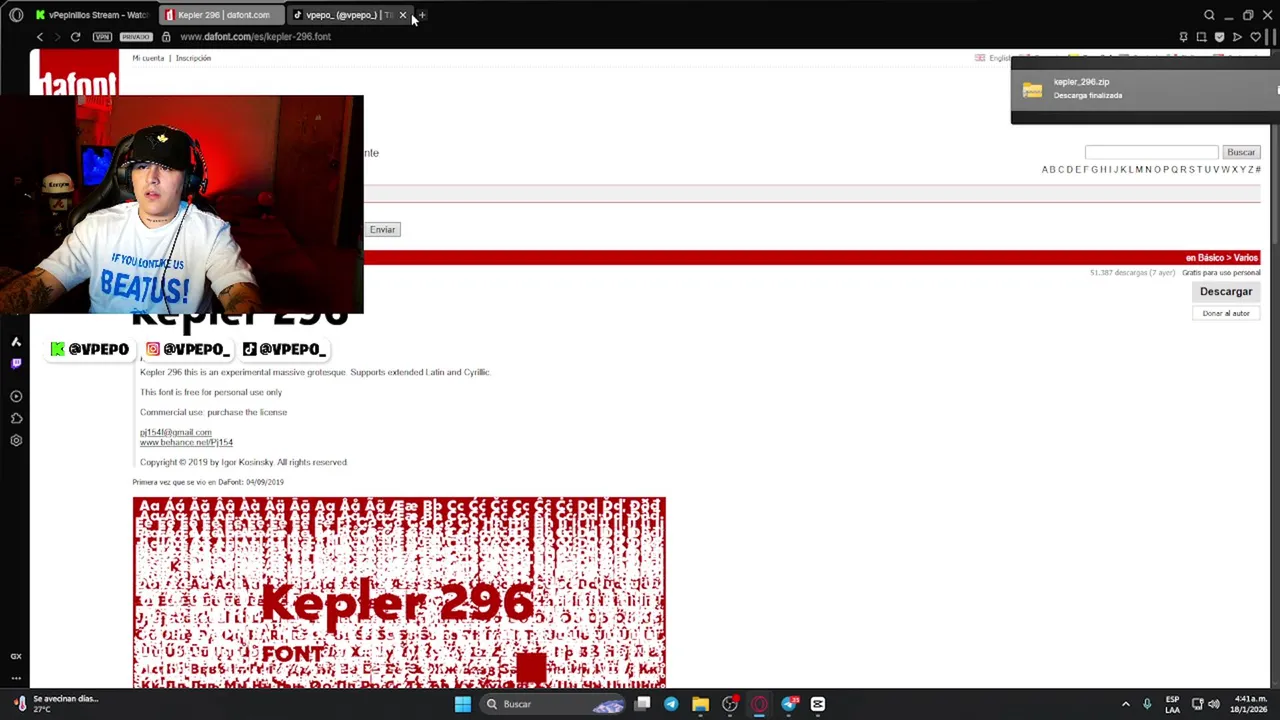Open the player sidebar icon
The width and height of the screenshot is (1280, 720).
tap(16, 397)
